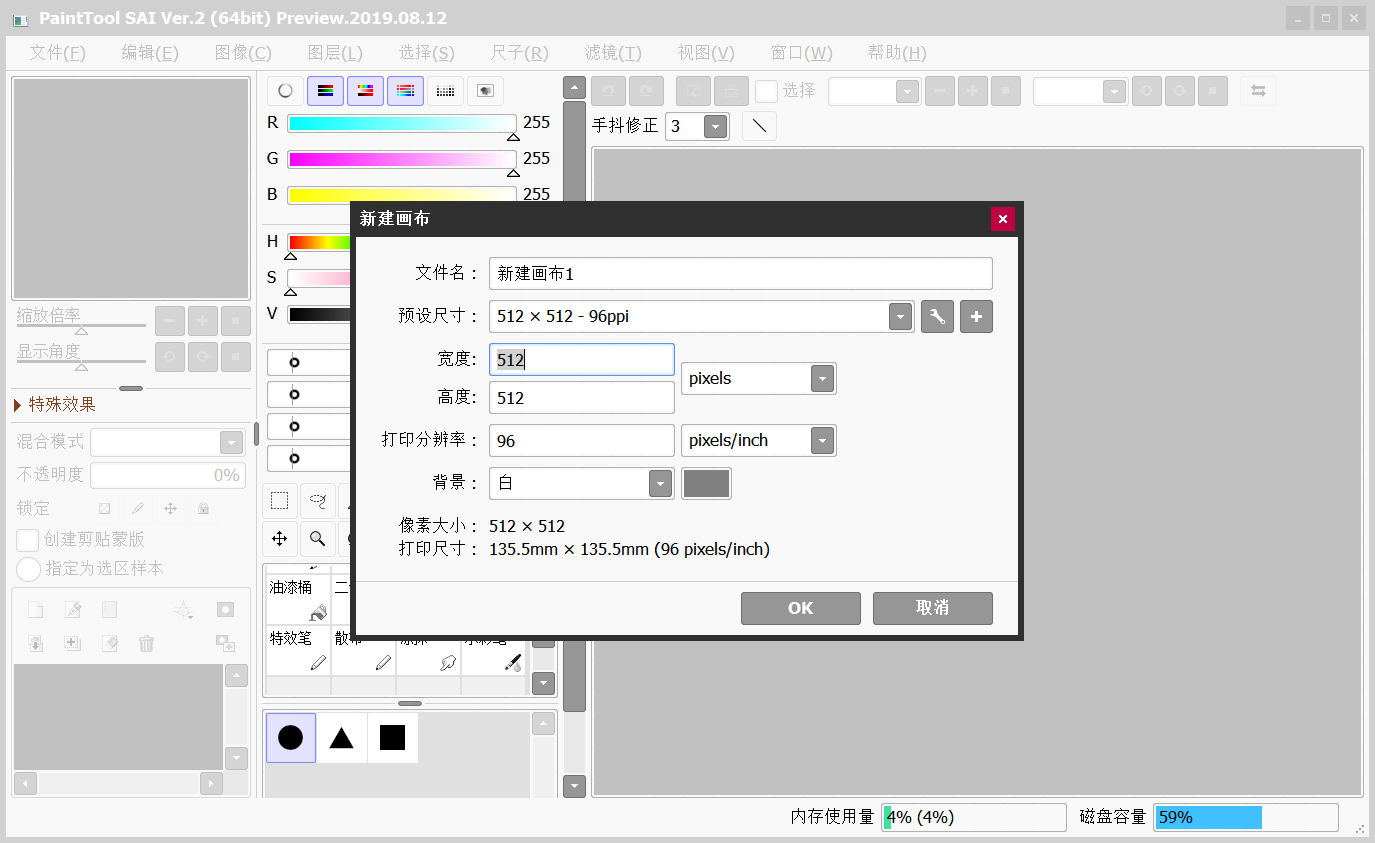Open the 滤镜(T) menu
The width and height of the screenshot is (1375, 843).
click(x=613, y=53)
